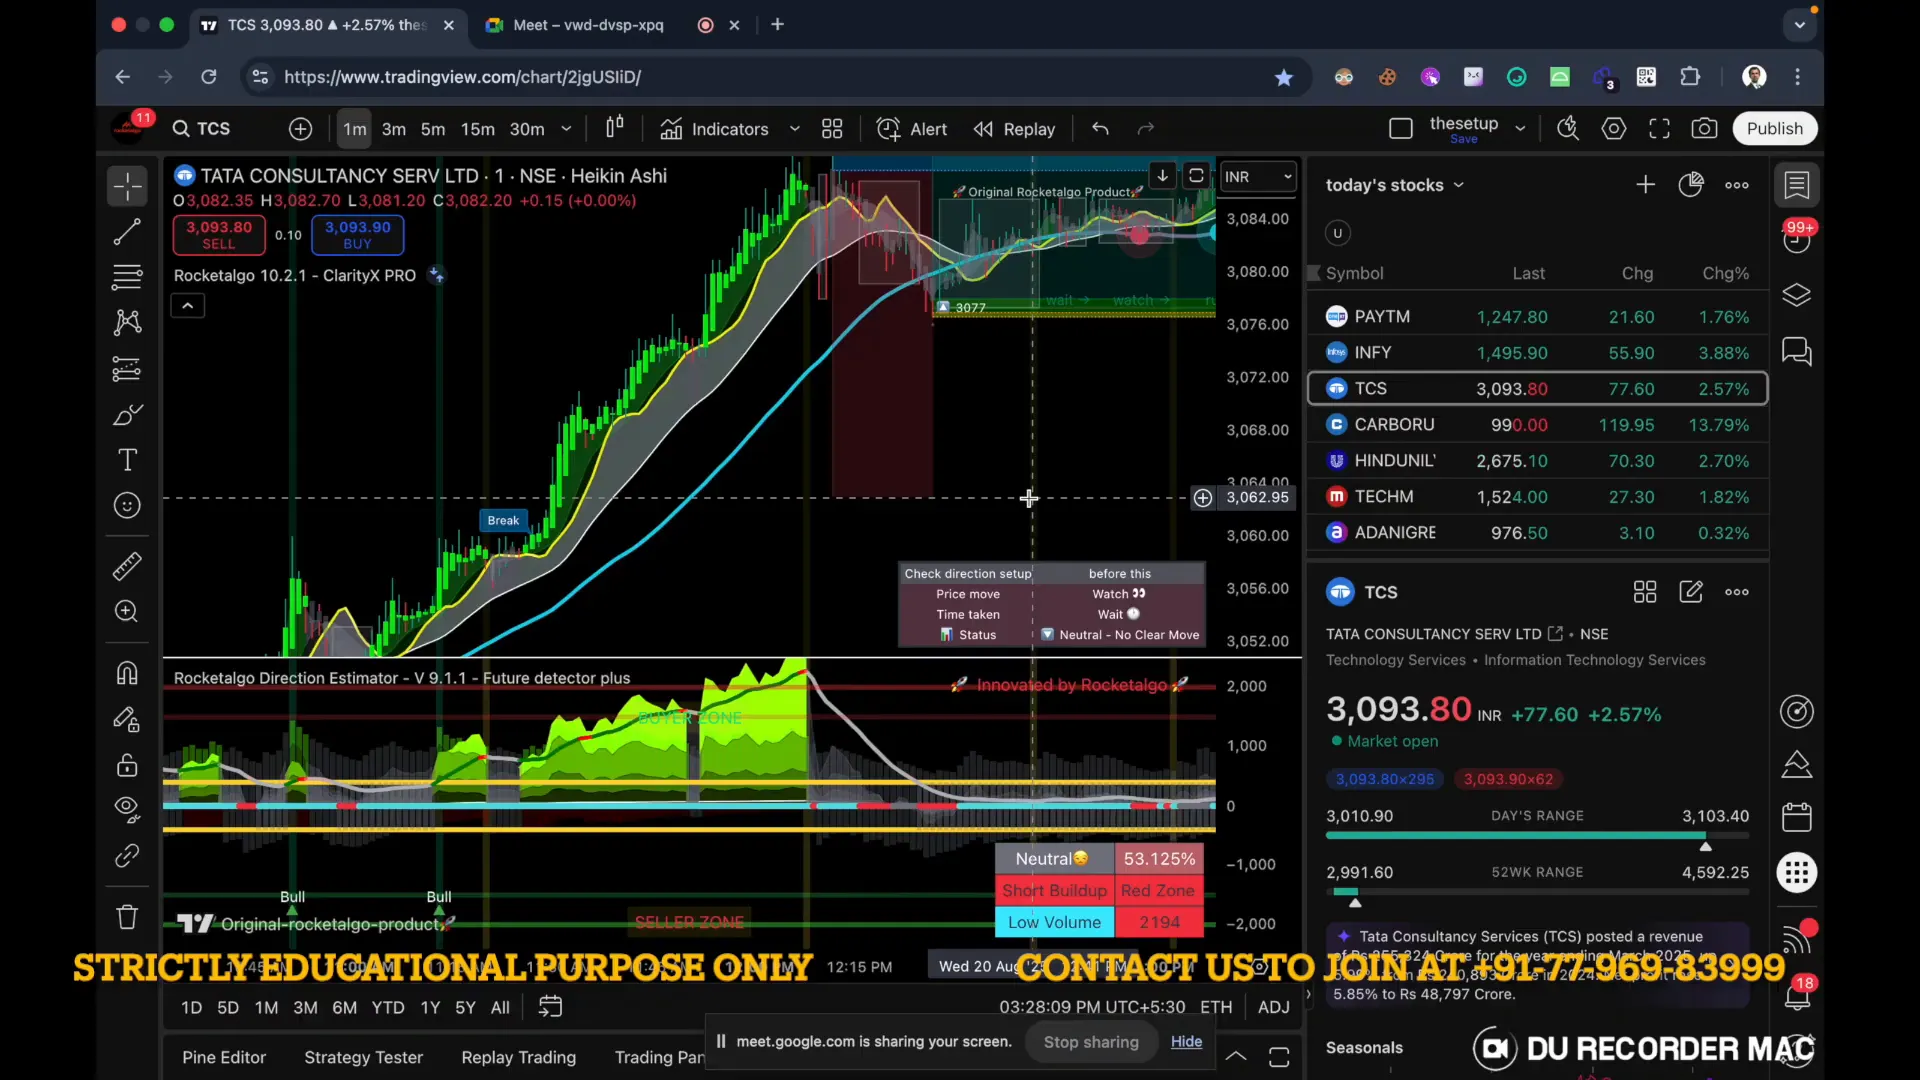Add a symbol to compare
Viewport: 1920px width, 1080px height.
coord(300,129)
